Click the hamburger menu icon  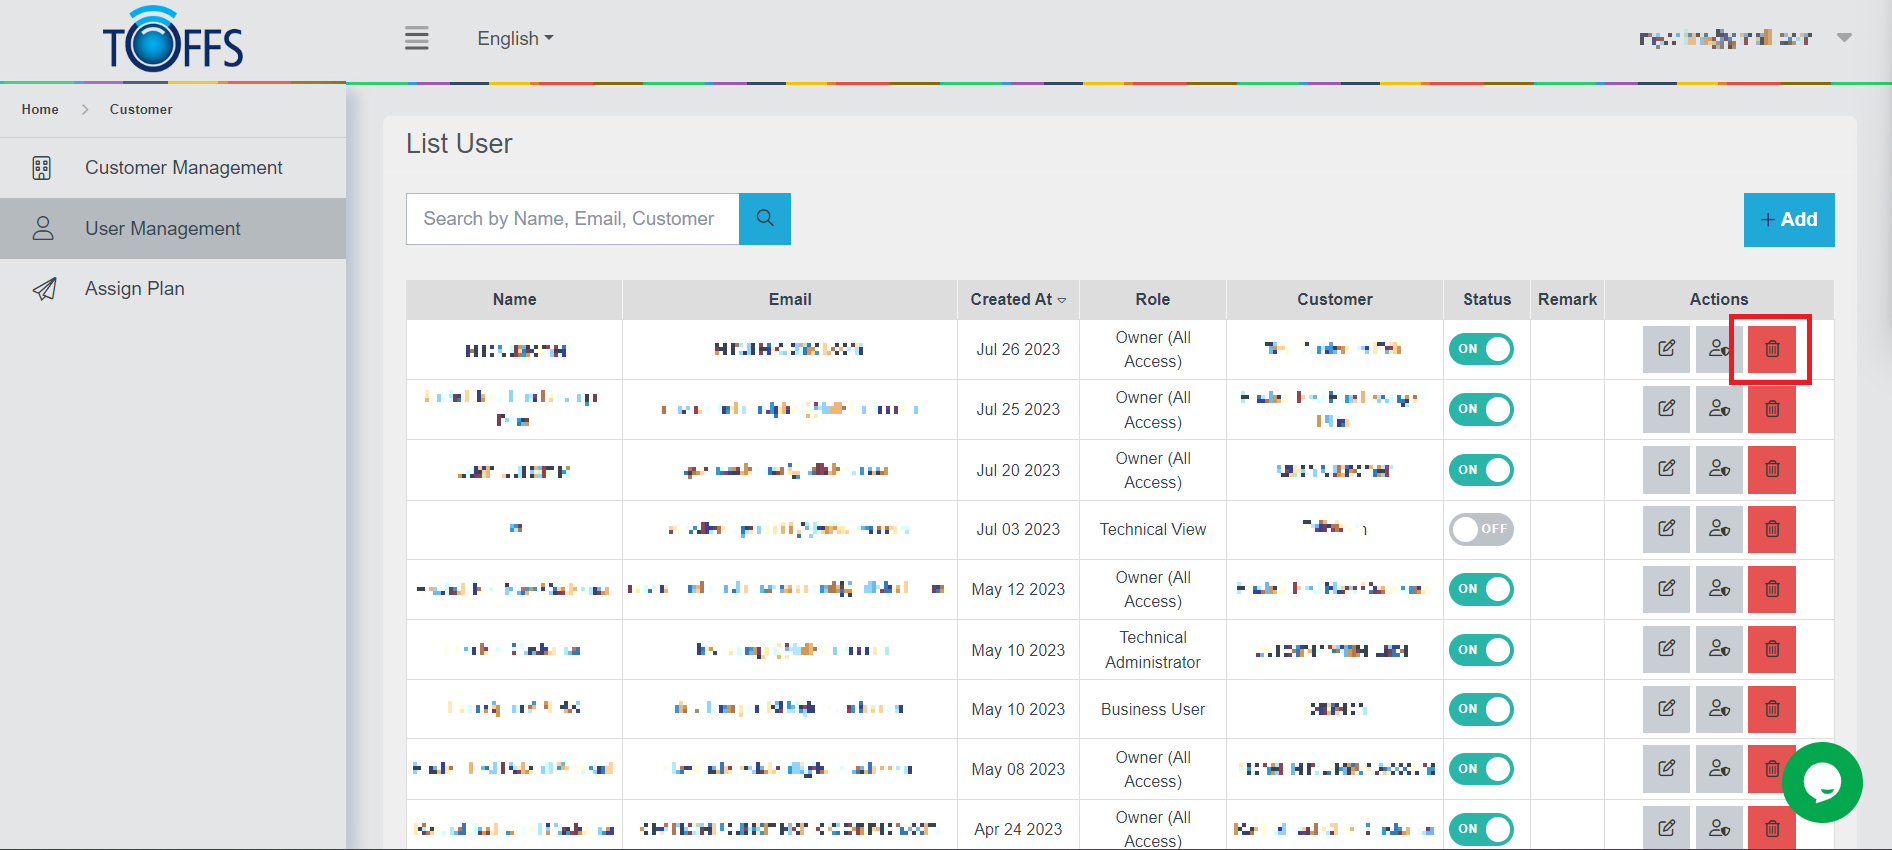point(416,39)
